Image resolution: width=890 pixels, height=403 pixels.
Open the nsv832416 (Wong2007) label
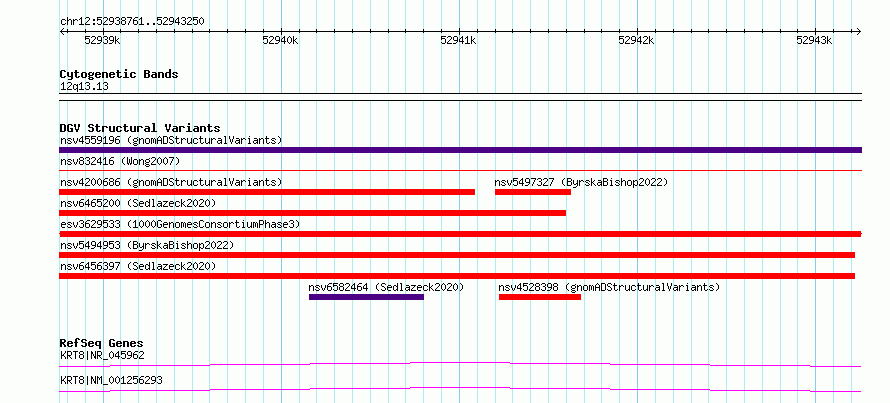120,162
